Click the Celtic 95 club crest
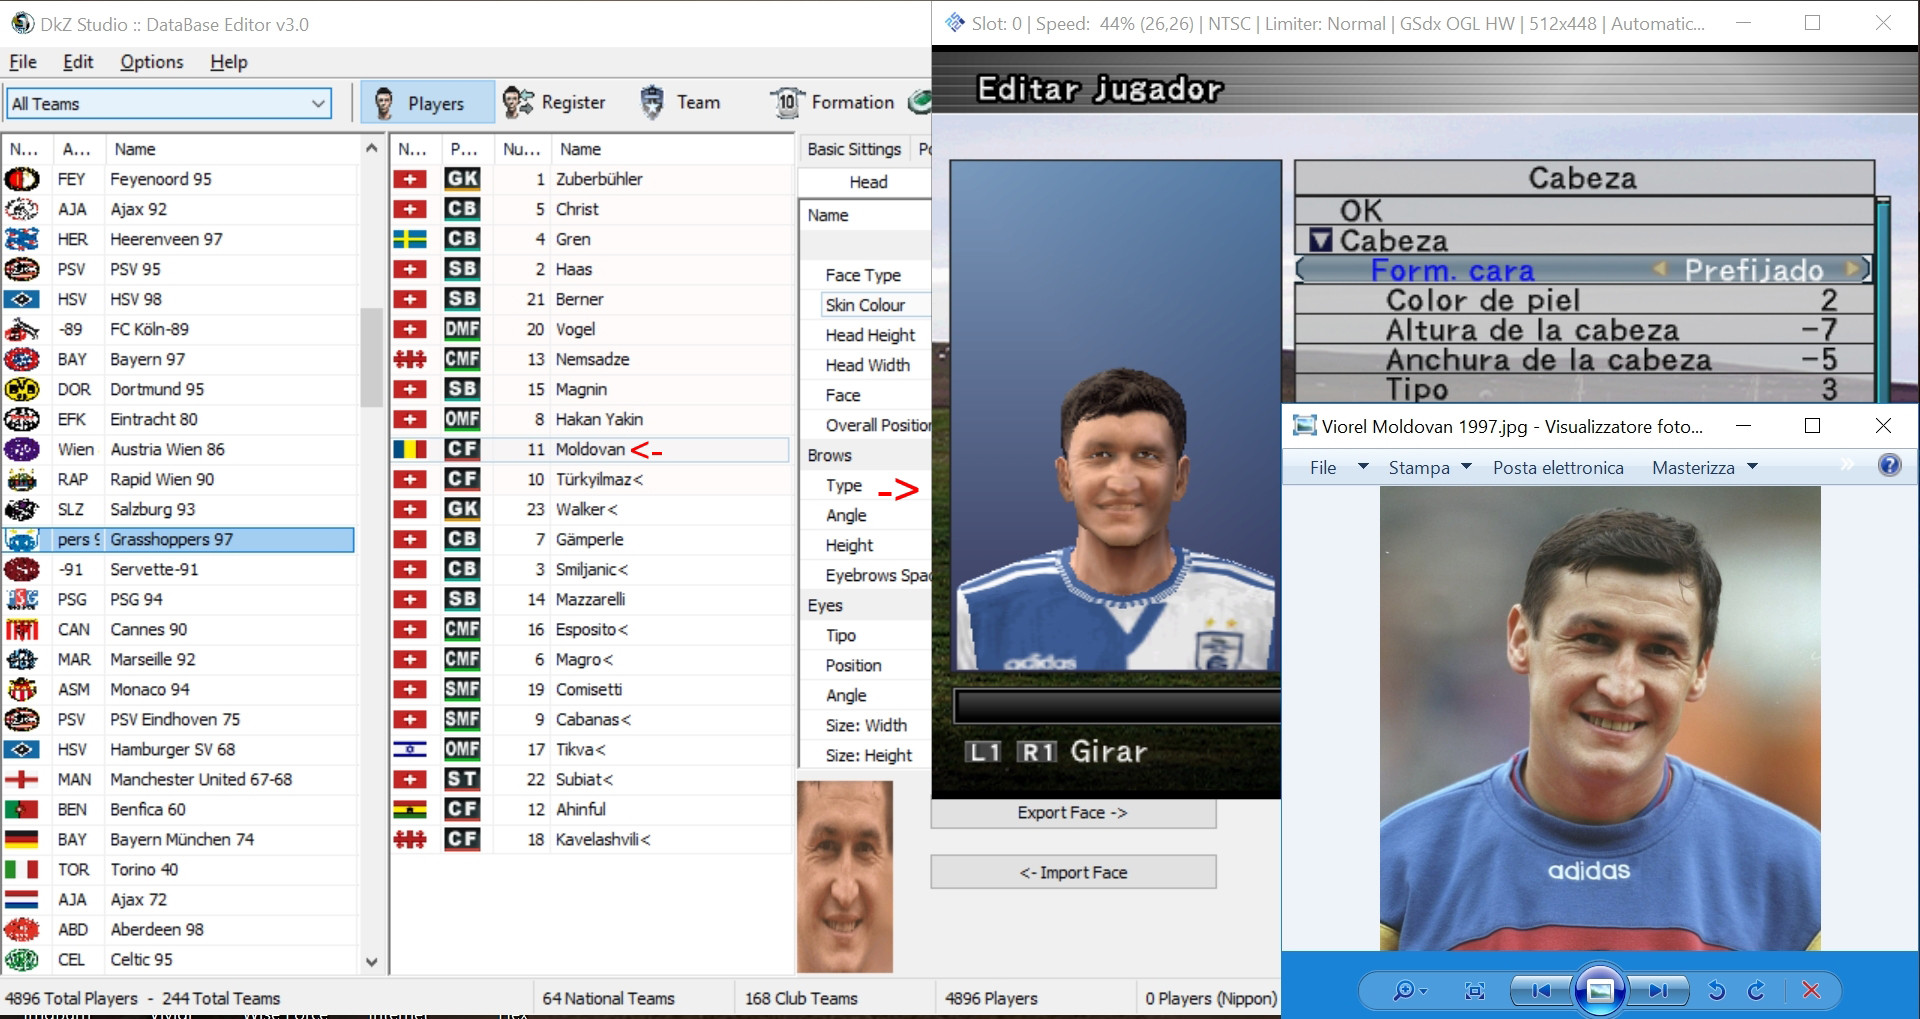This screenshot has height=1019, width=1920. 22,959
